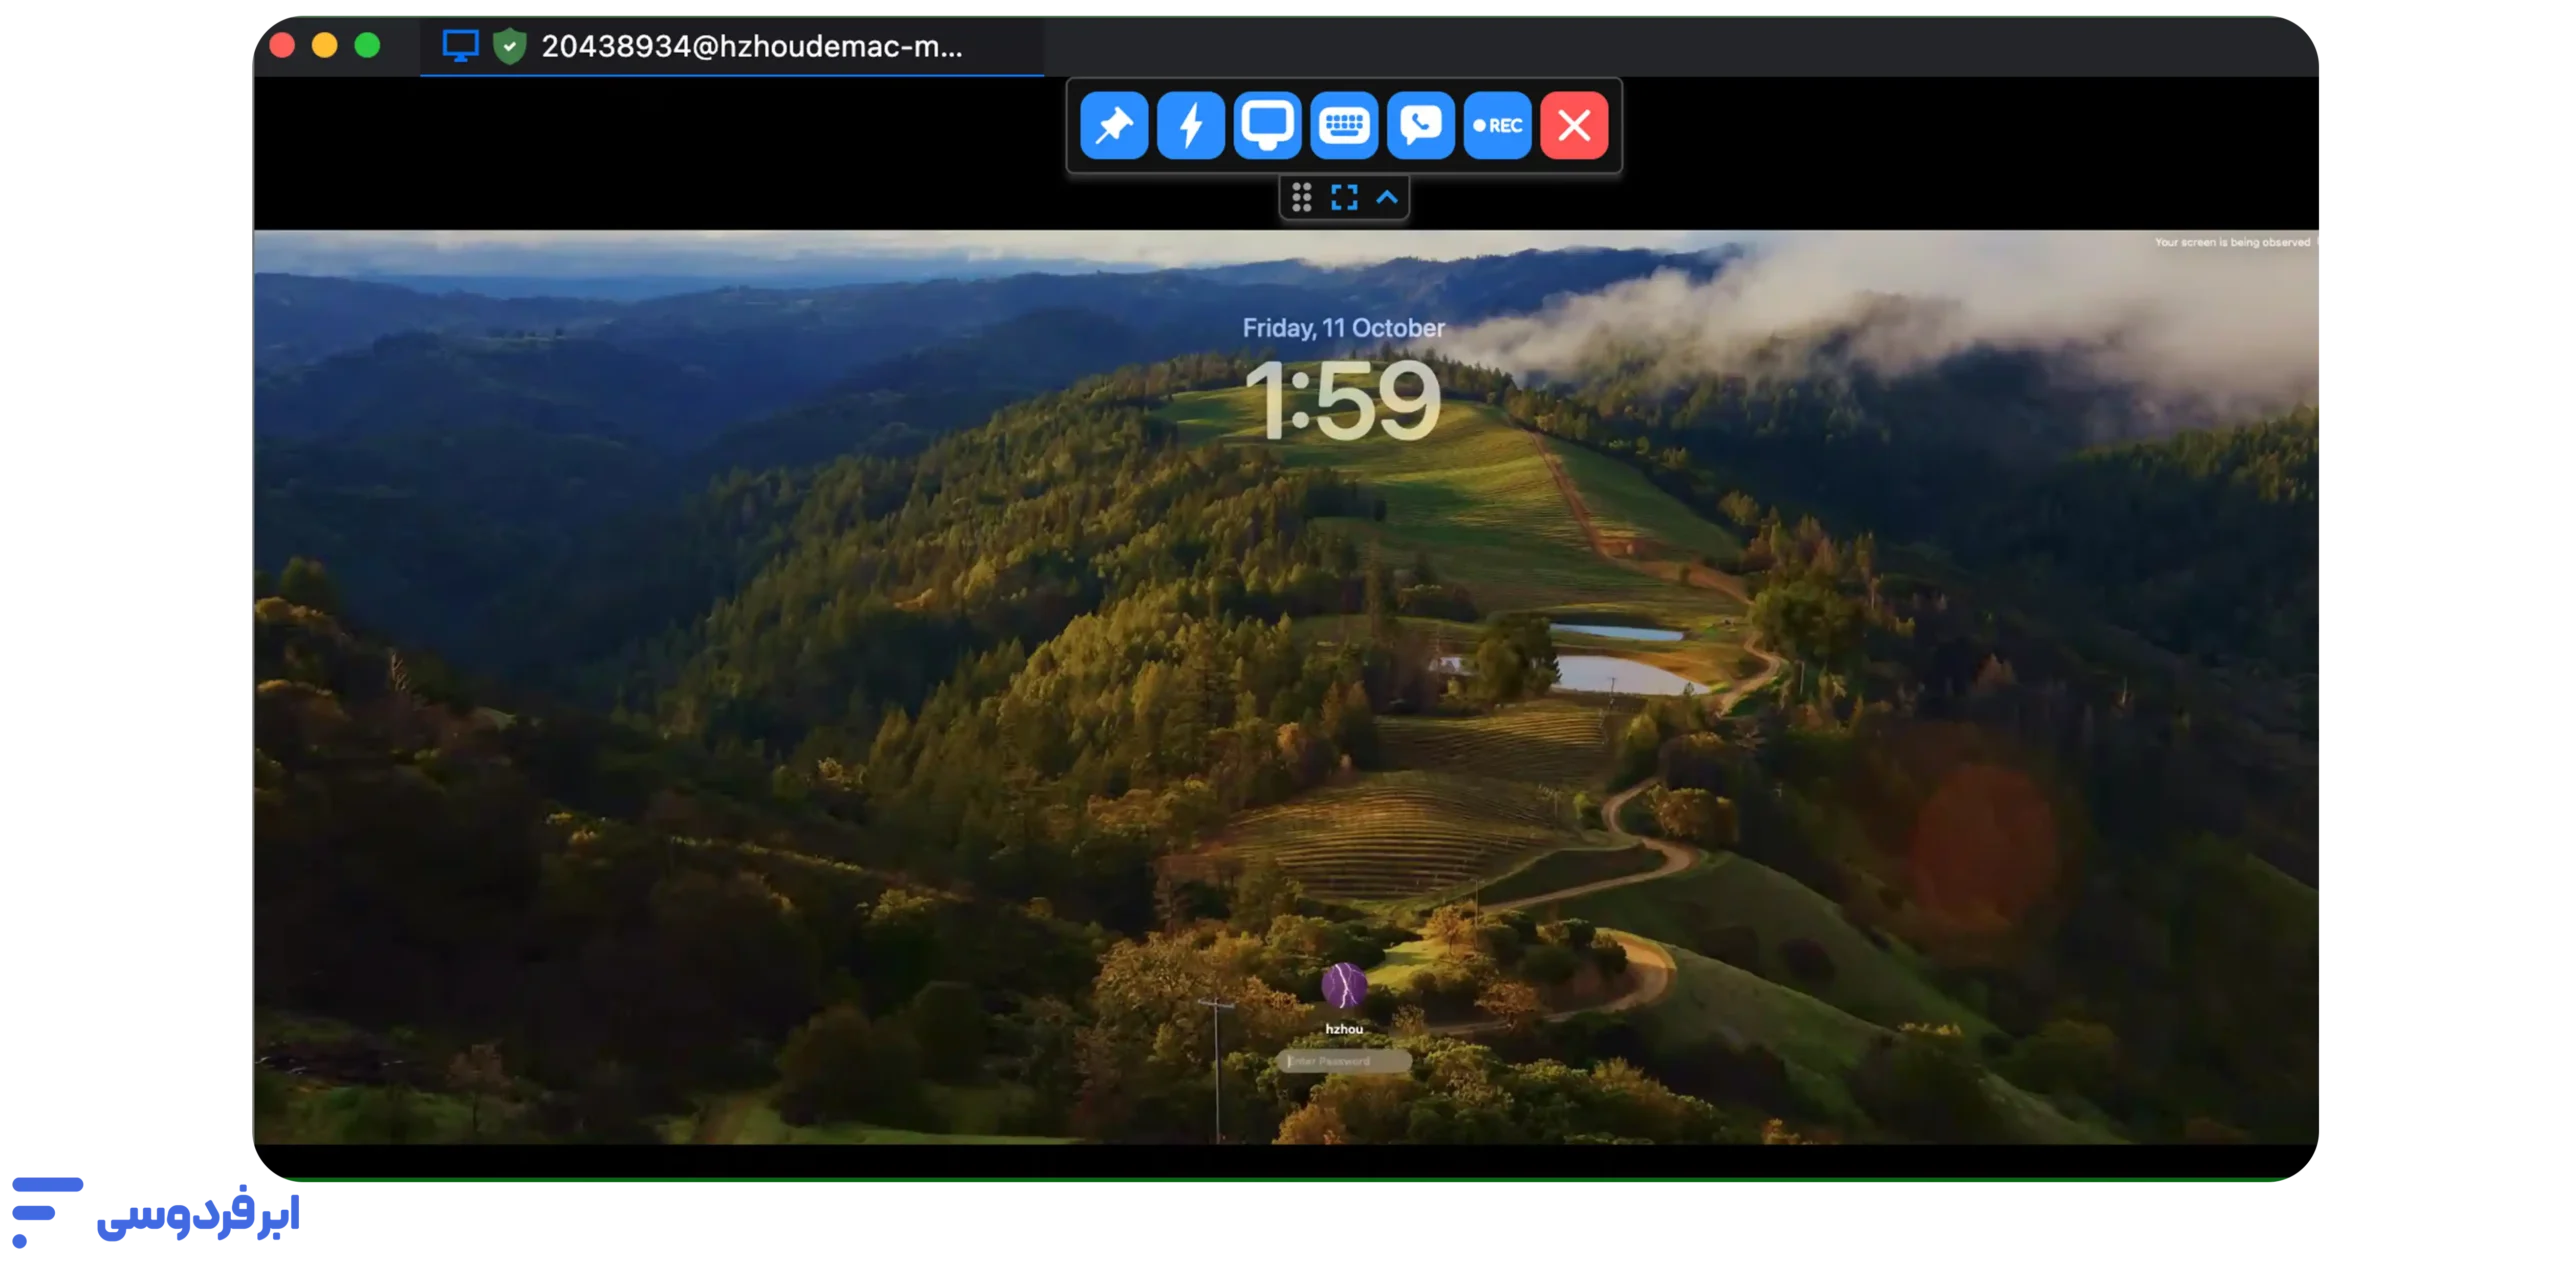2560x1286 pixels.
Task: Toggle full screen mode icon
Action: click(1344, 198)
